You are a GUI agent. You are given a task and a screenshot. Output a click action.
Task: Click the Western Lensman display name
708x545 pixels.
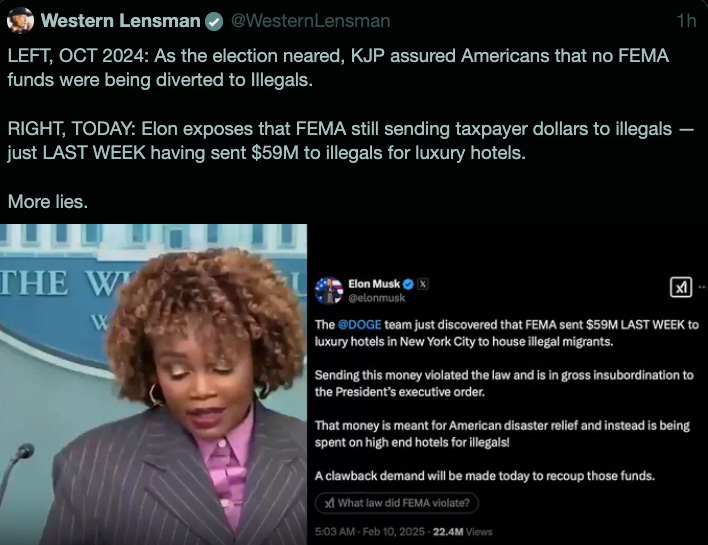coord(121,21)
